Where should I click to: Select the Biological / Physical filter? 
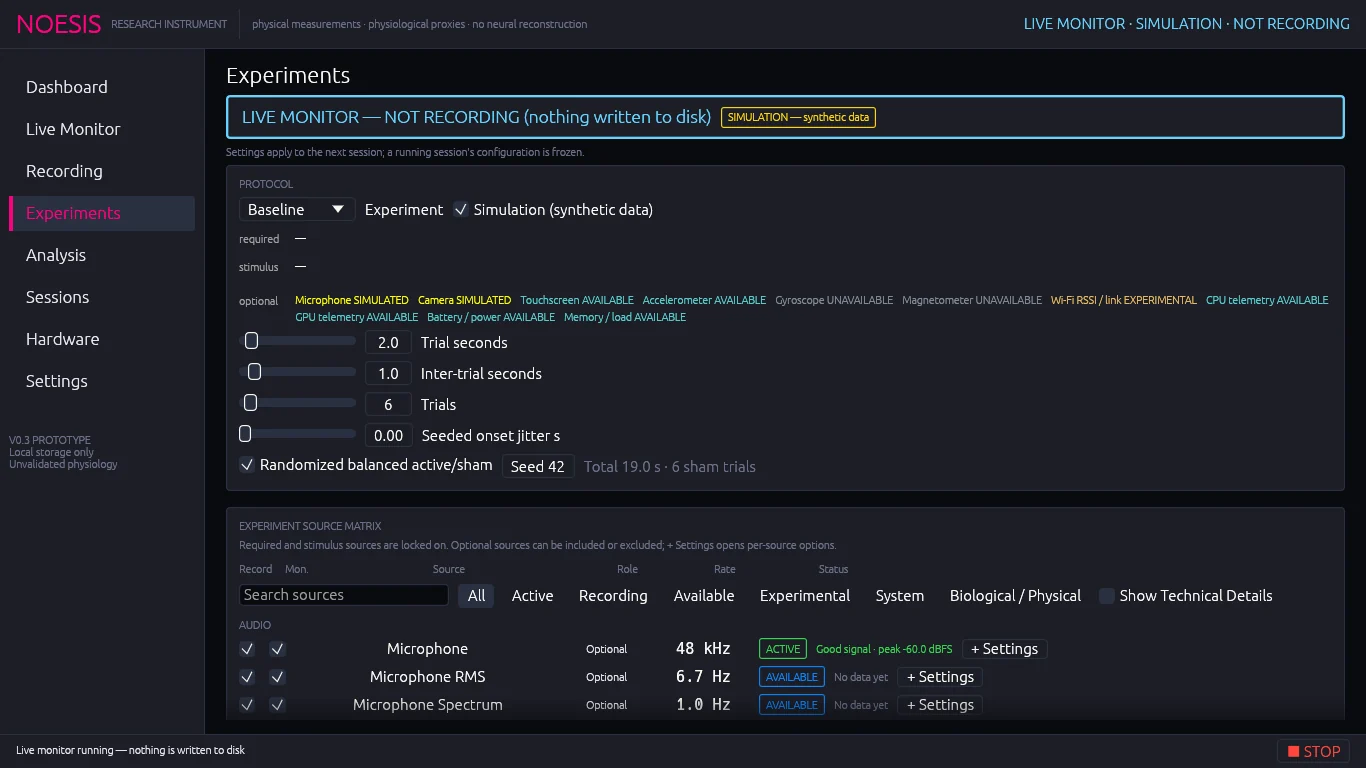(x=1015, y=595)
